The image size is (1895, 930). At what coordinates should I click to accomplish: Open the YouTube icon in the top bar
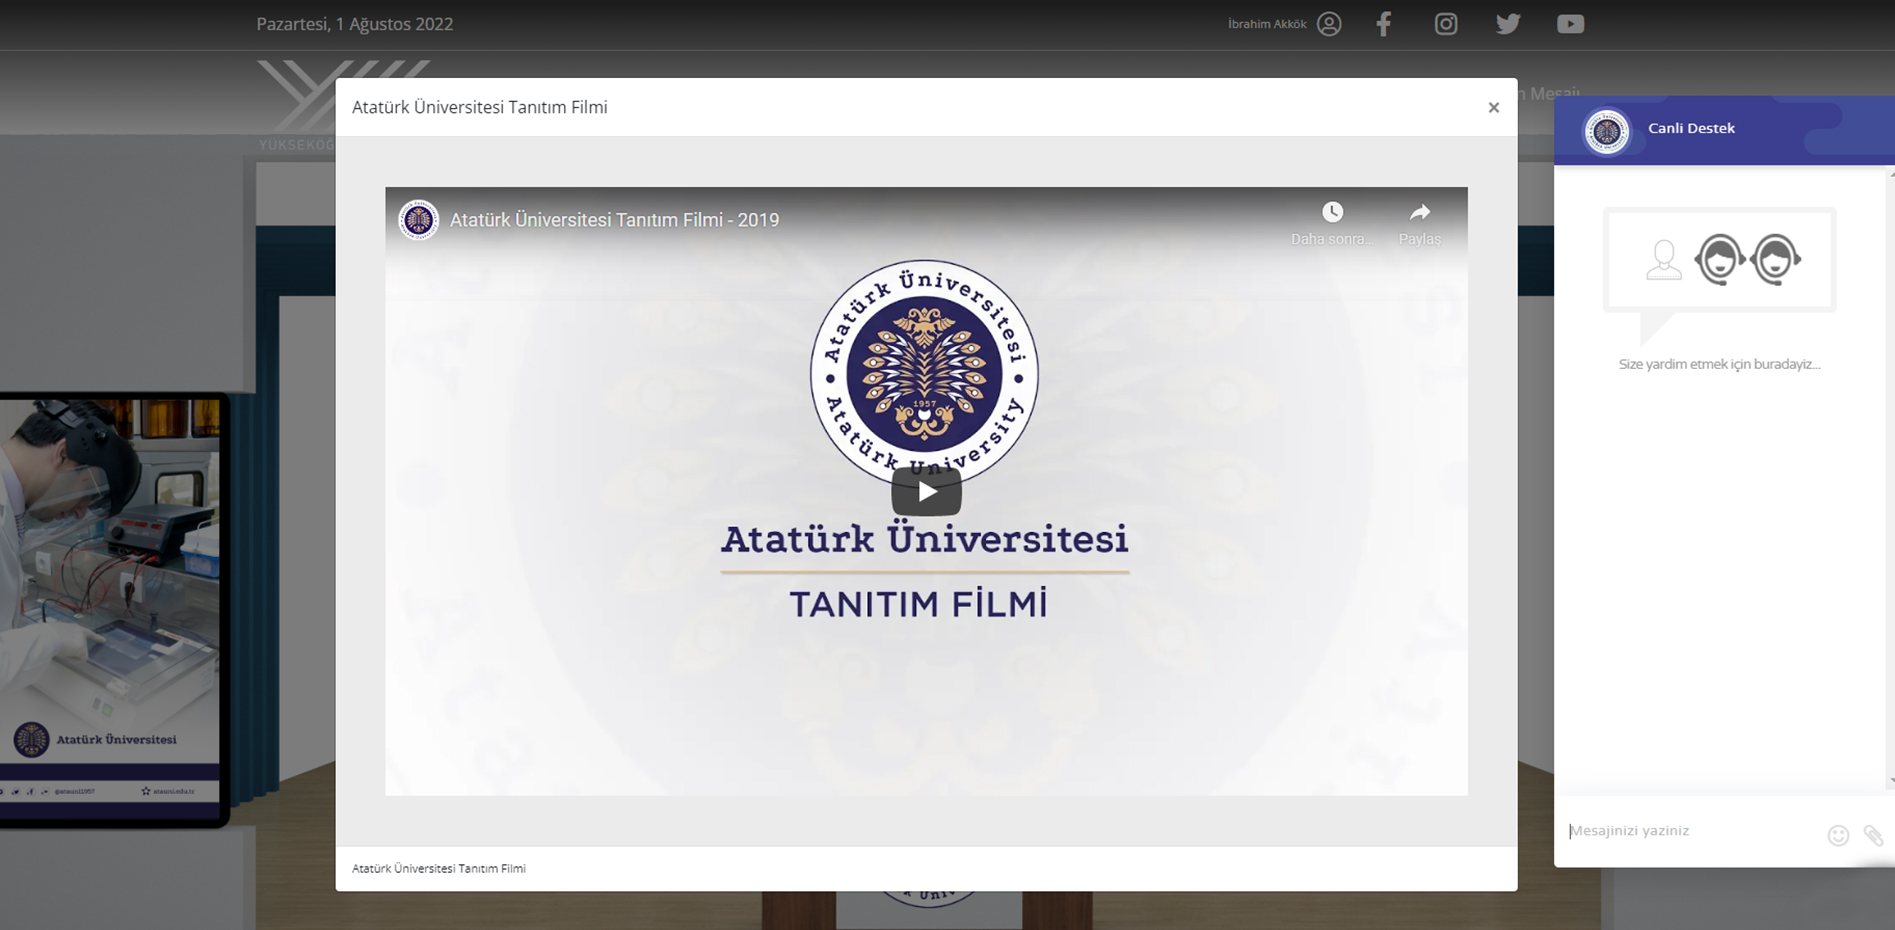[1570, 24]
